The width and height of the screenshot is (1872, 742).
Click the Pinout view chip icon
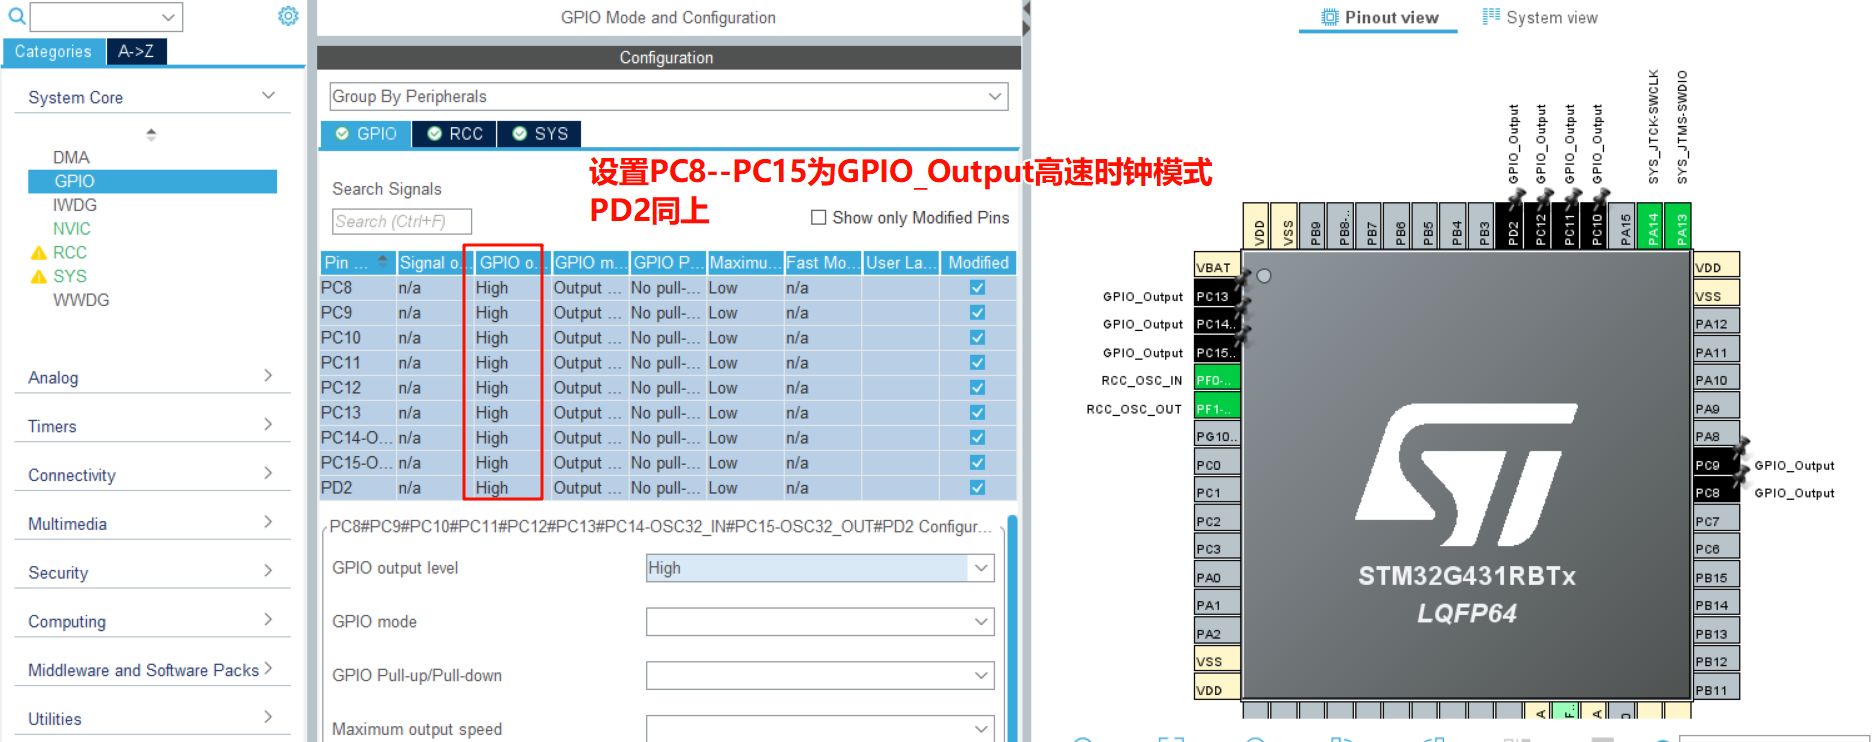coord(1329,17)
